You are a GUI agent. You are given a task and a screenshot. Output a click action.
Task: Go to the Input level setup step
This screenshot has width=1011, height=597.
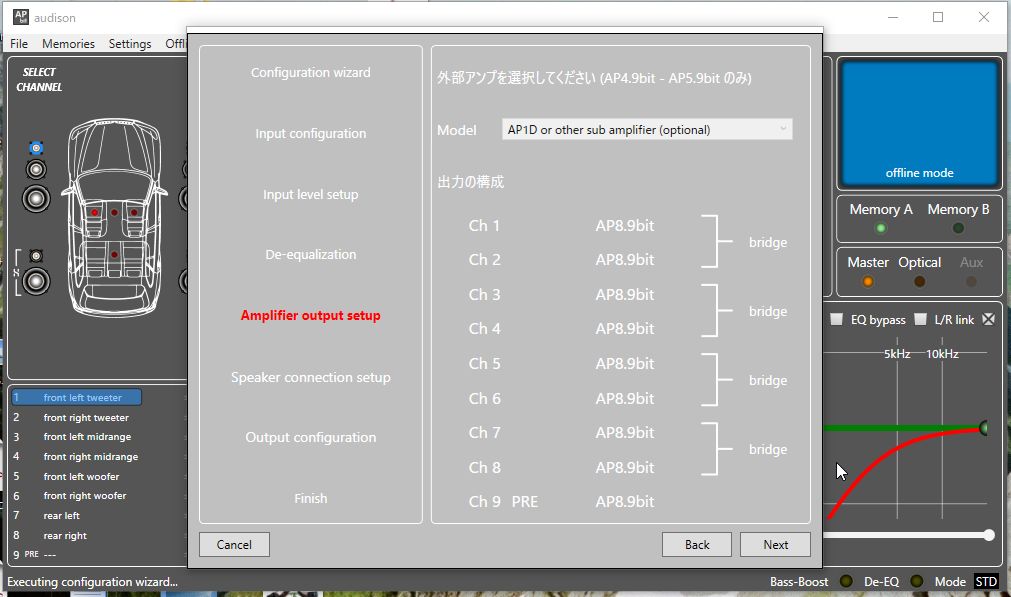pos(311,195)
